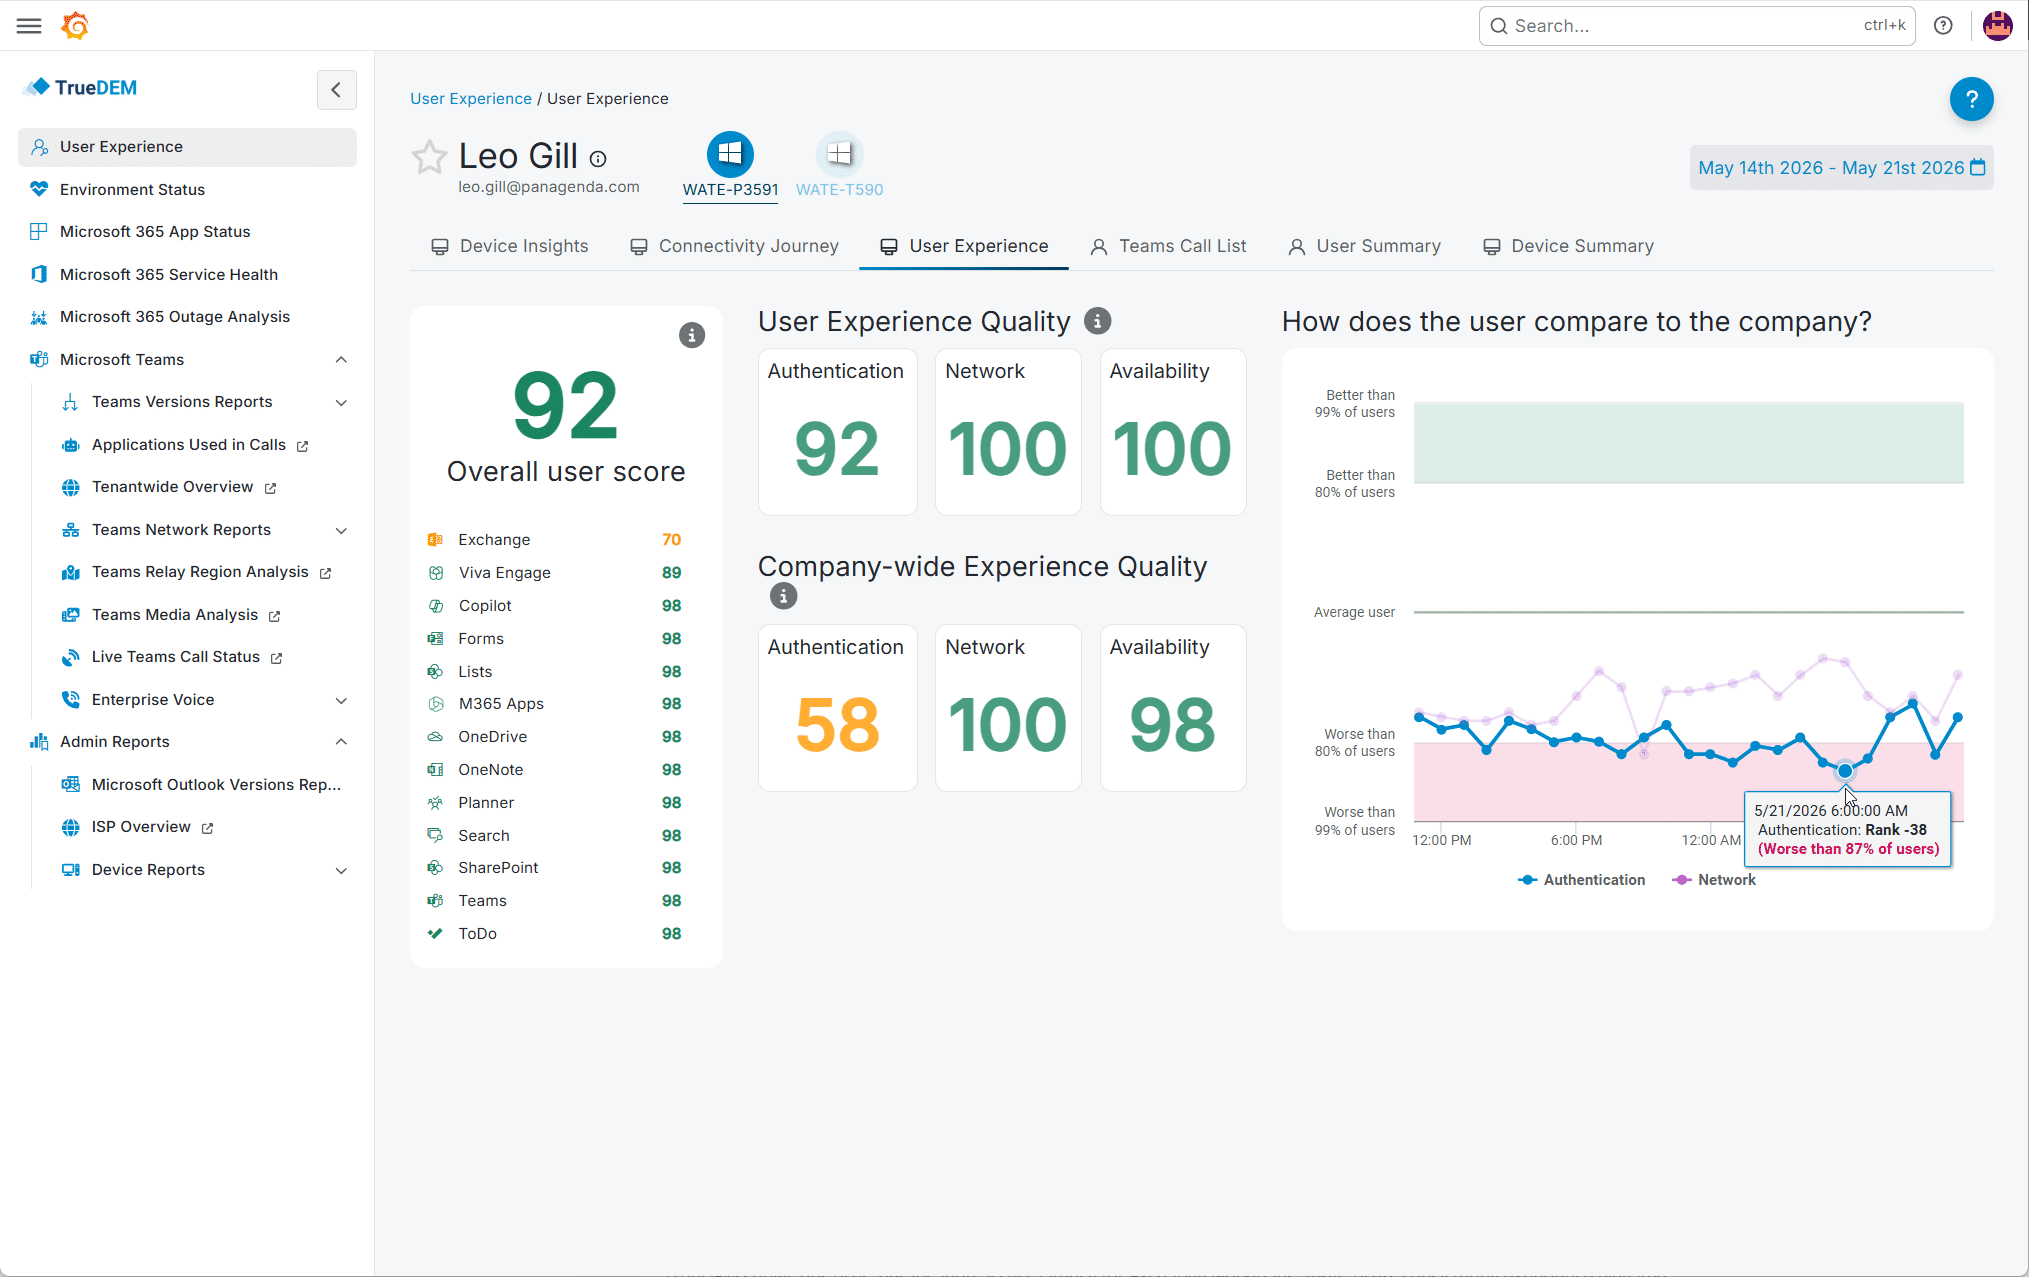Follow the User Experience breadcrumb link
Image resolution: width=2029 pixels, height=1277 pixels.
471,99
